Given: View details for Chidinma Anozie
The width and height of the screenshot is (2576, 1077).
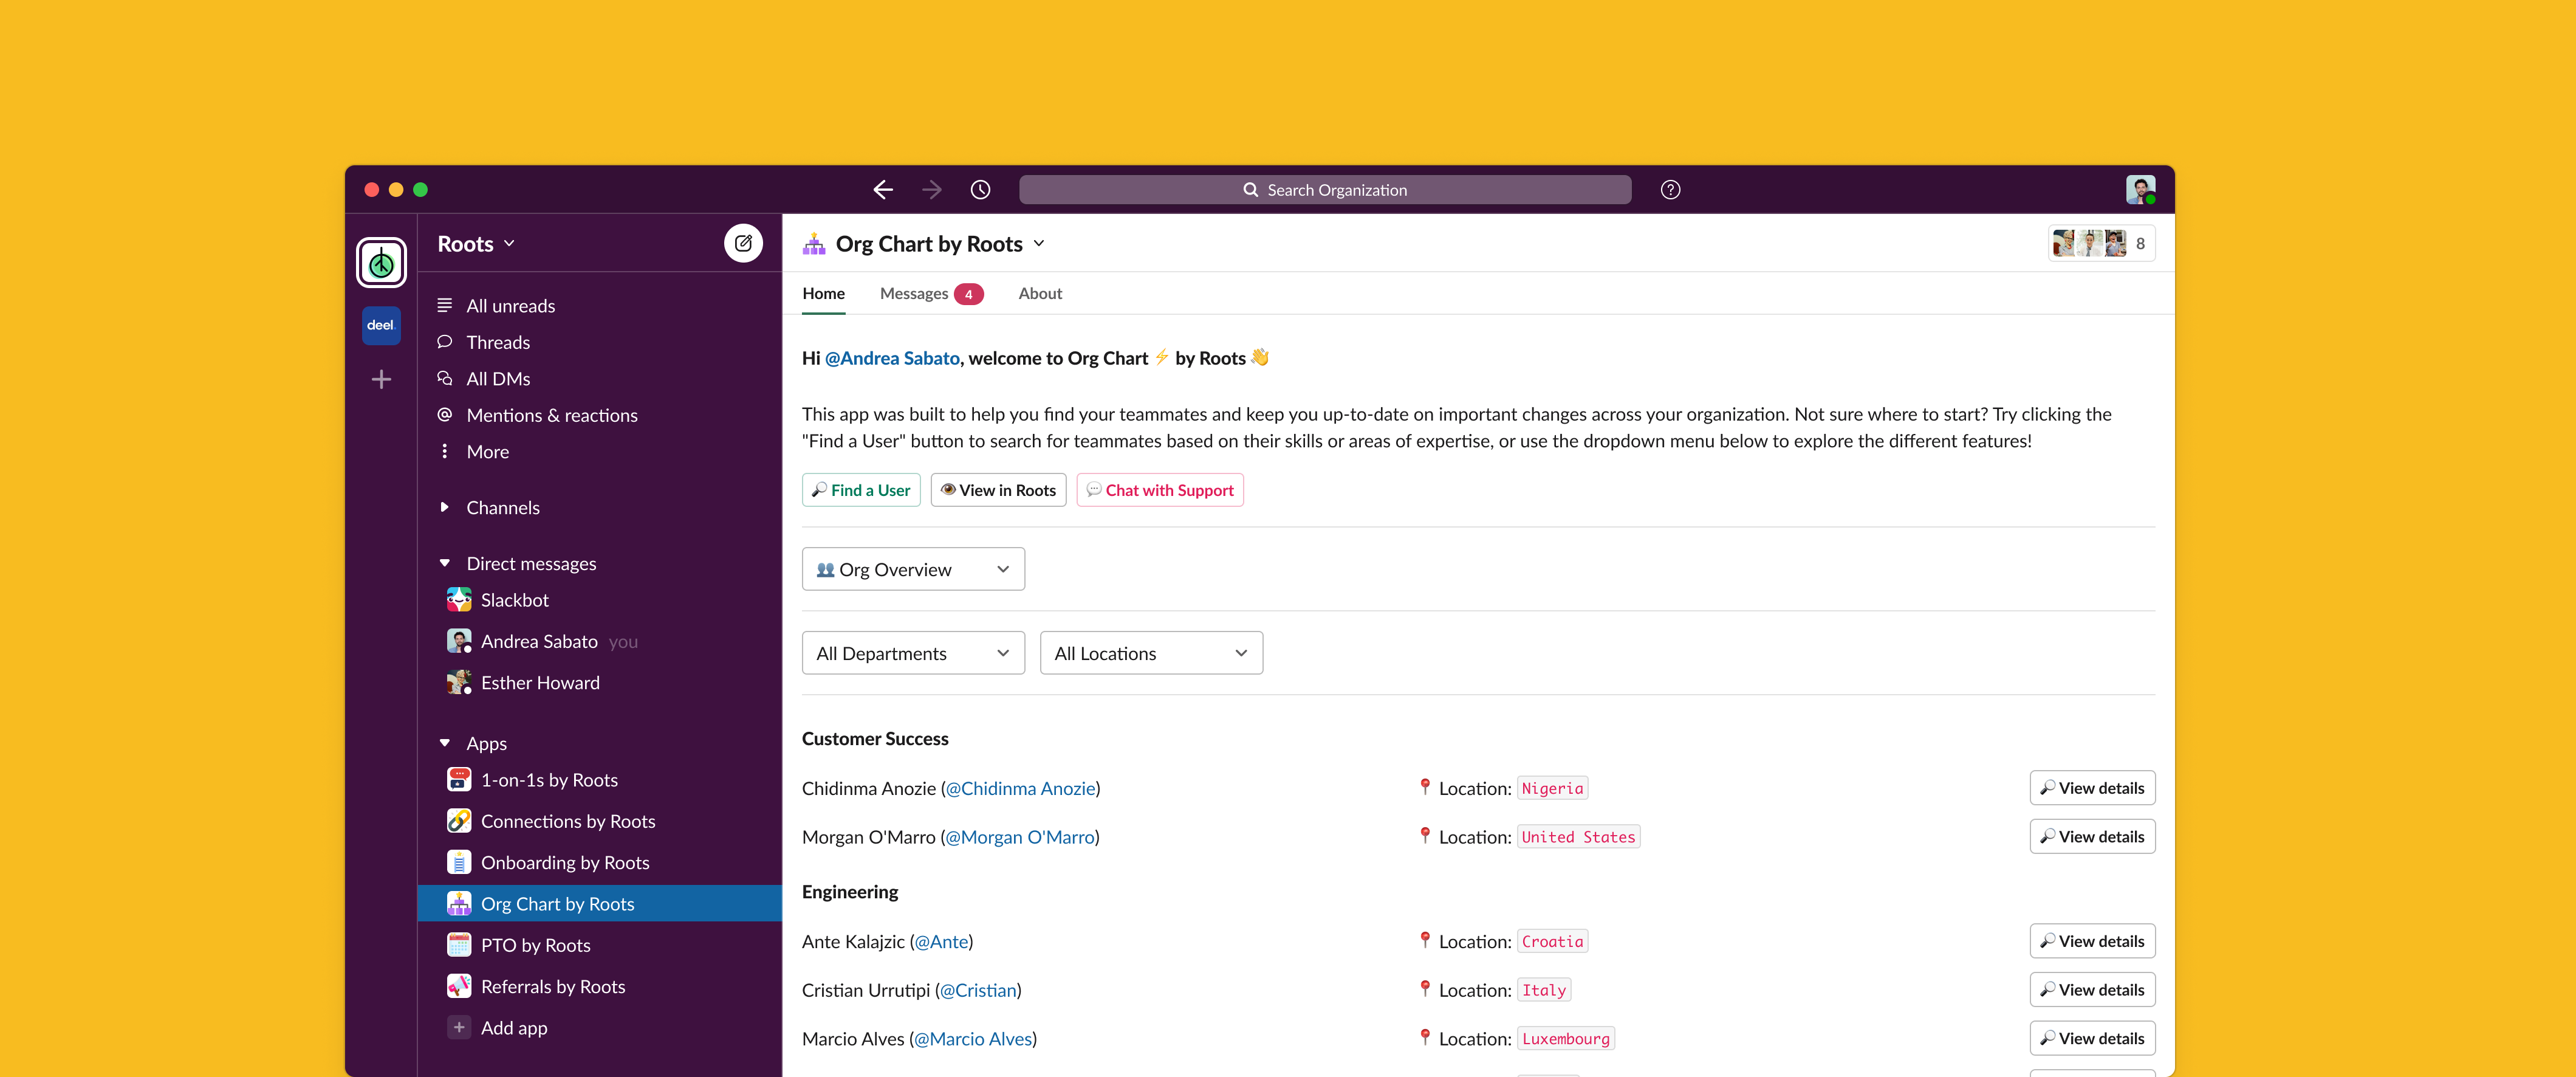Looking at the screenshot, I should (x=2092, y=788).
